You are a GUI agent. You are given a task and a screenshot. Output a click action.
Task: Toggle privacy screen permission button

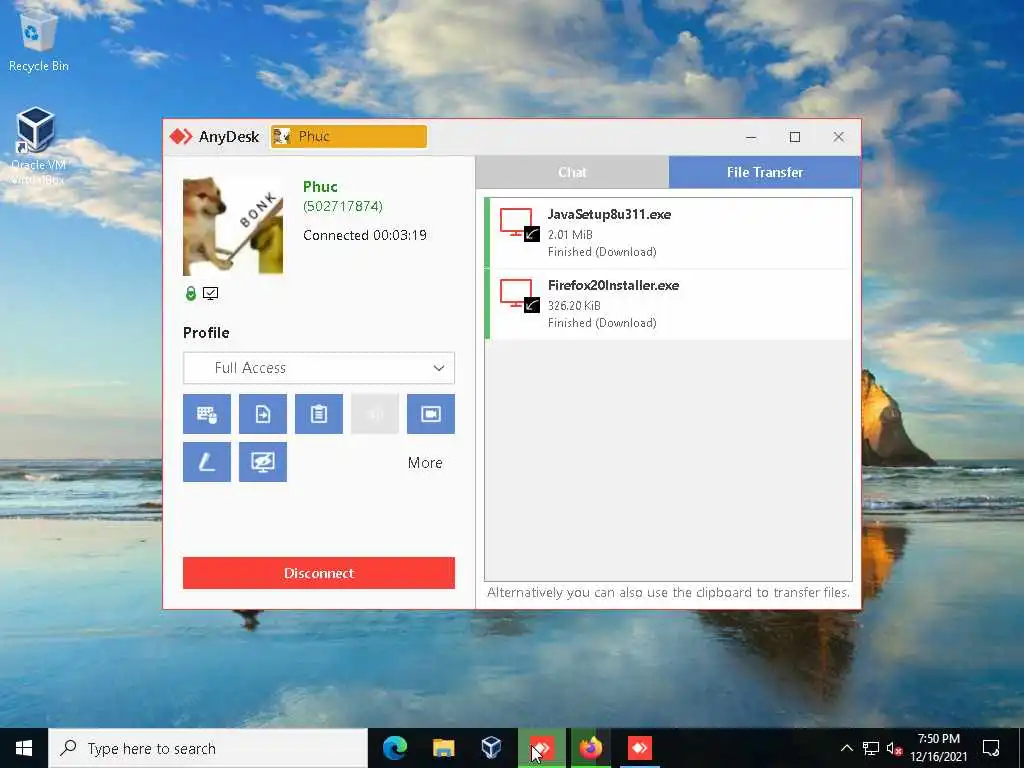[263, 462]
